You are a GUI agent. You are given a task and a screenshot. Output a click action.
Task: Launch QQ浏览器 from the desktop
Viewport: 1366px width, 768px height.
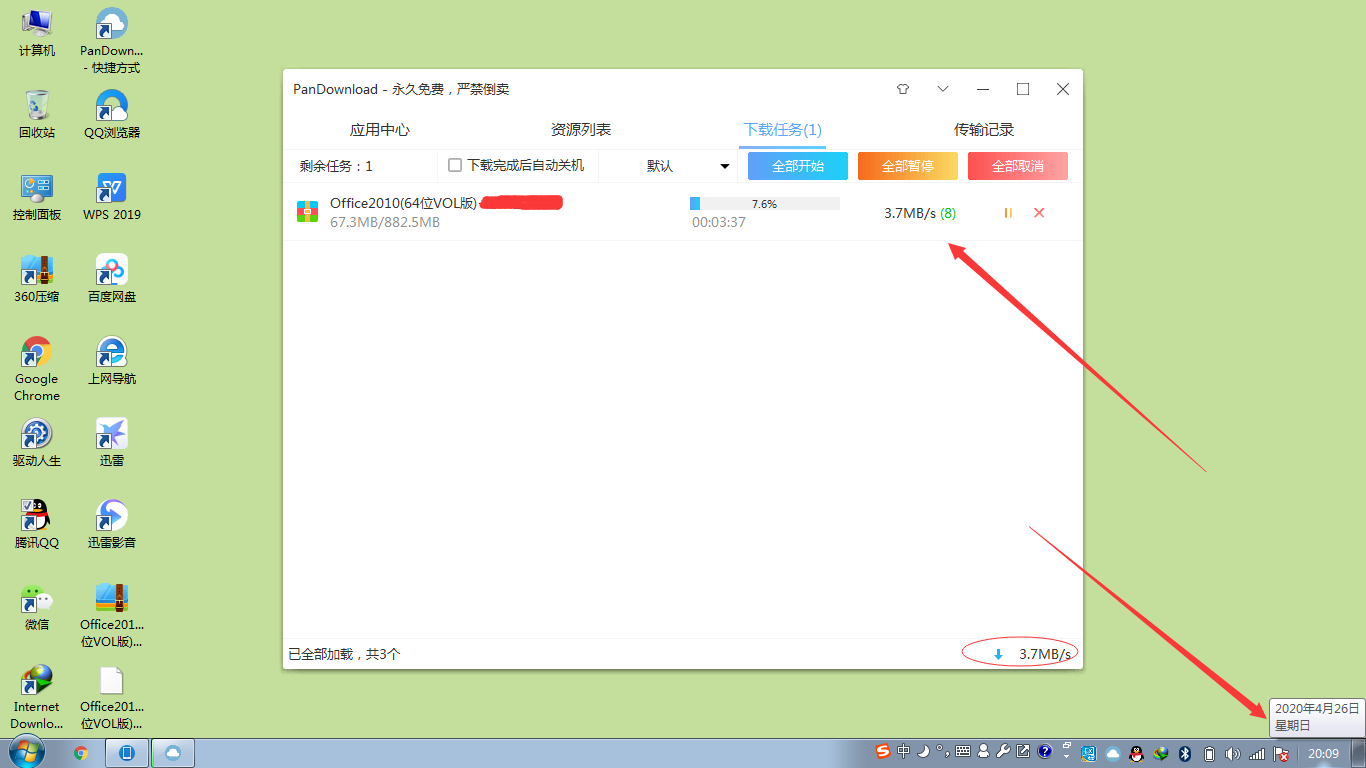[x=111, y=114]
